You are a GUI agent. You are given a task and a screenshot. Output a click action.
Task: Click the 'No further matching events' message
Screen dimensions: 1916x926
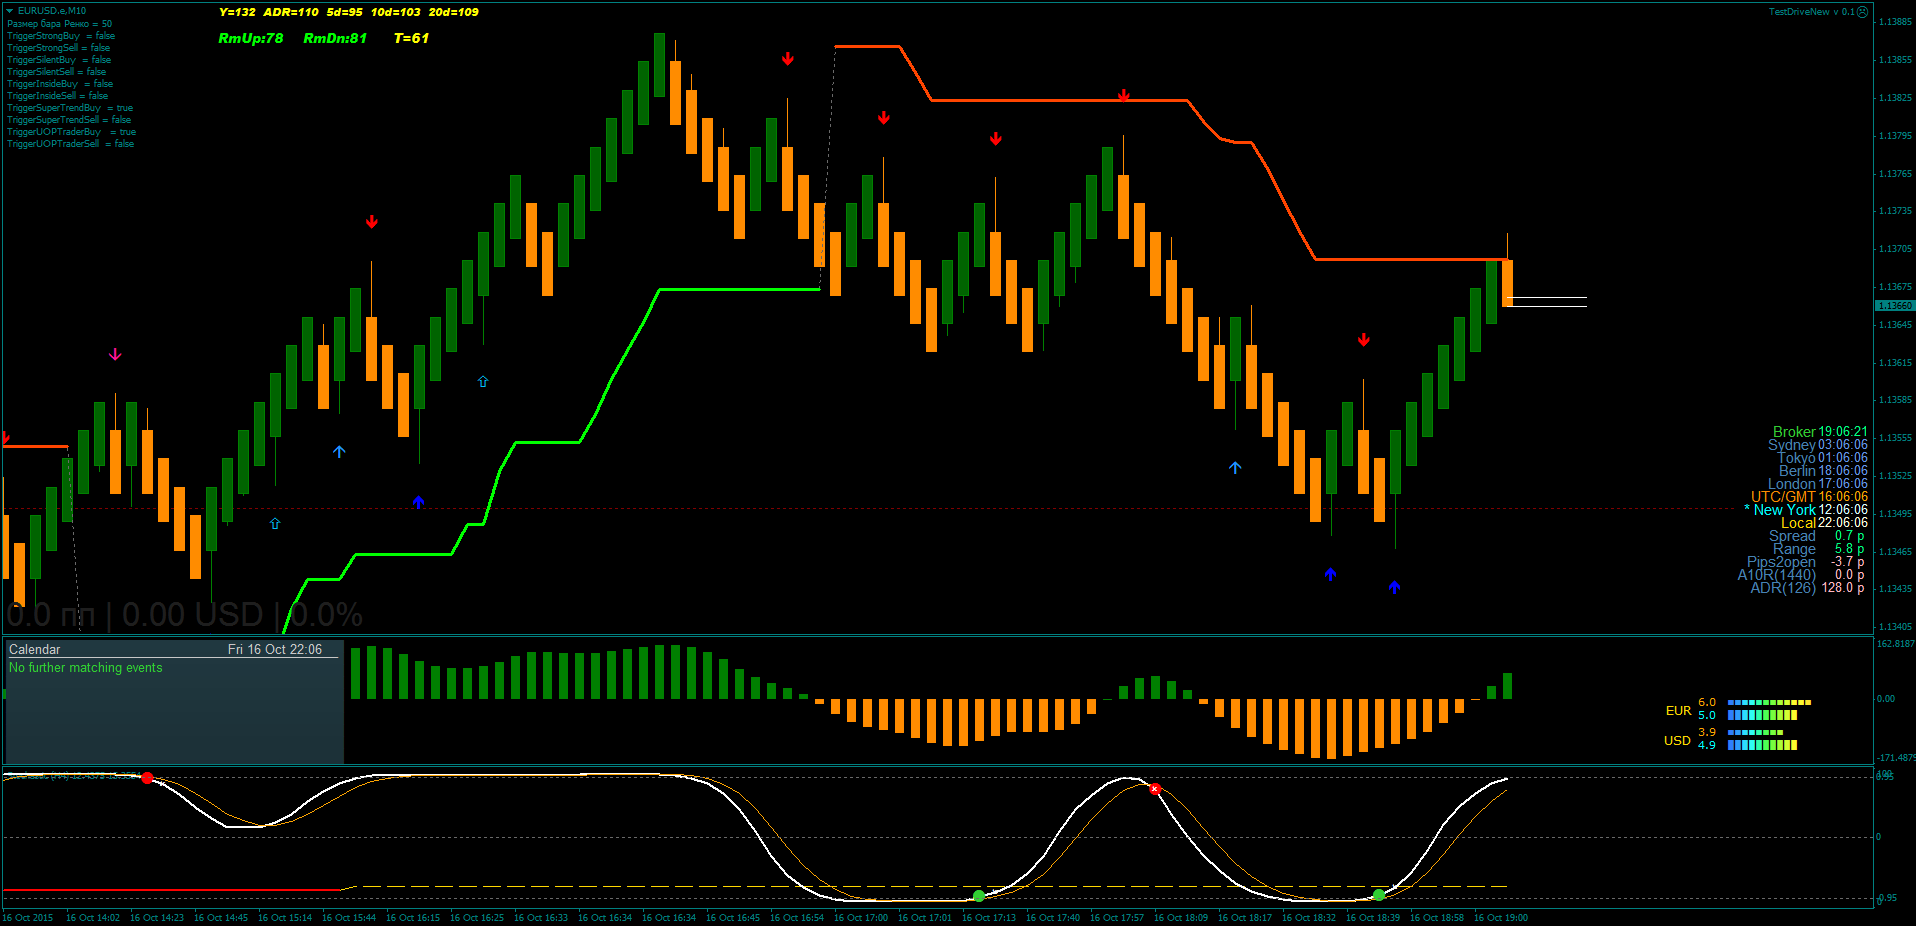(85, 667)
